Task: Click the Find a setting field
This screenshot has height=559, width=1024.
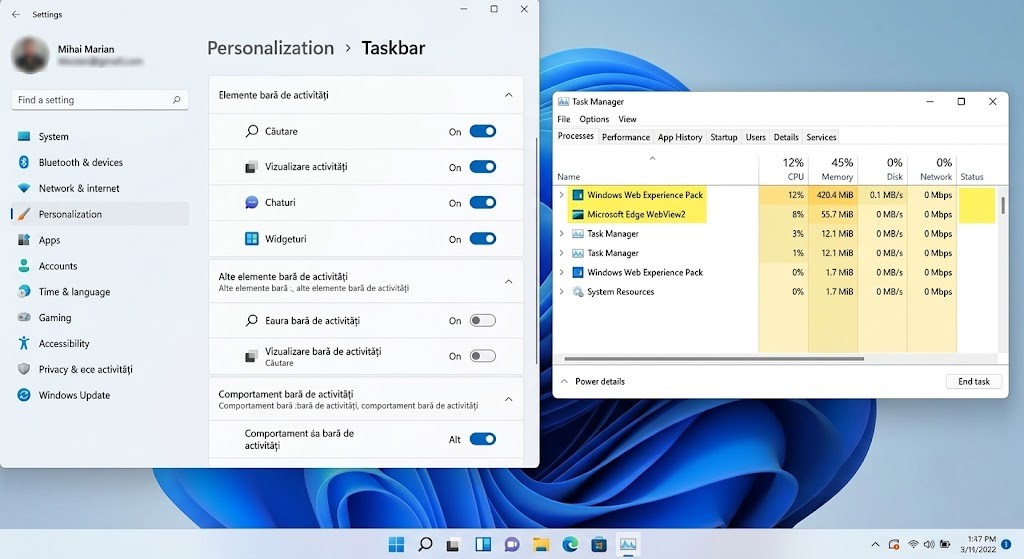Action: click(x=100, y=100)
